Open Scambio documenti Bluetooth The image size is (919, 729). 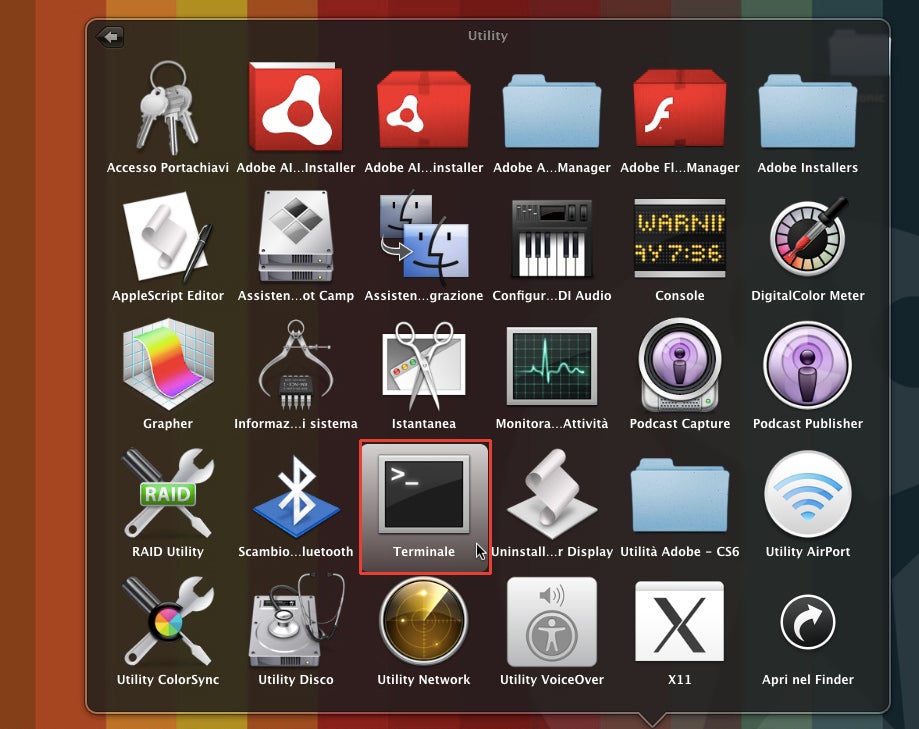point(296,495)
